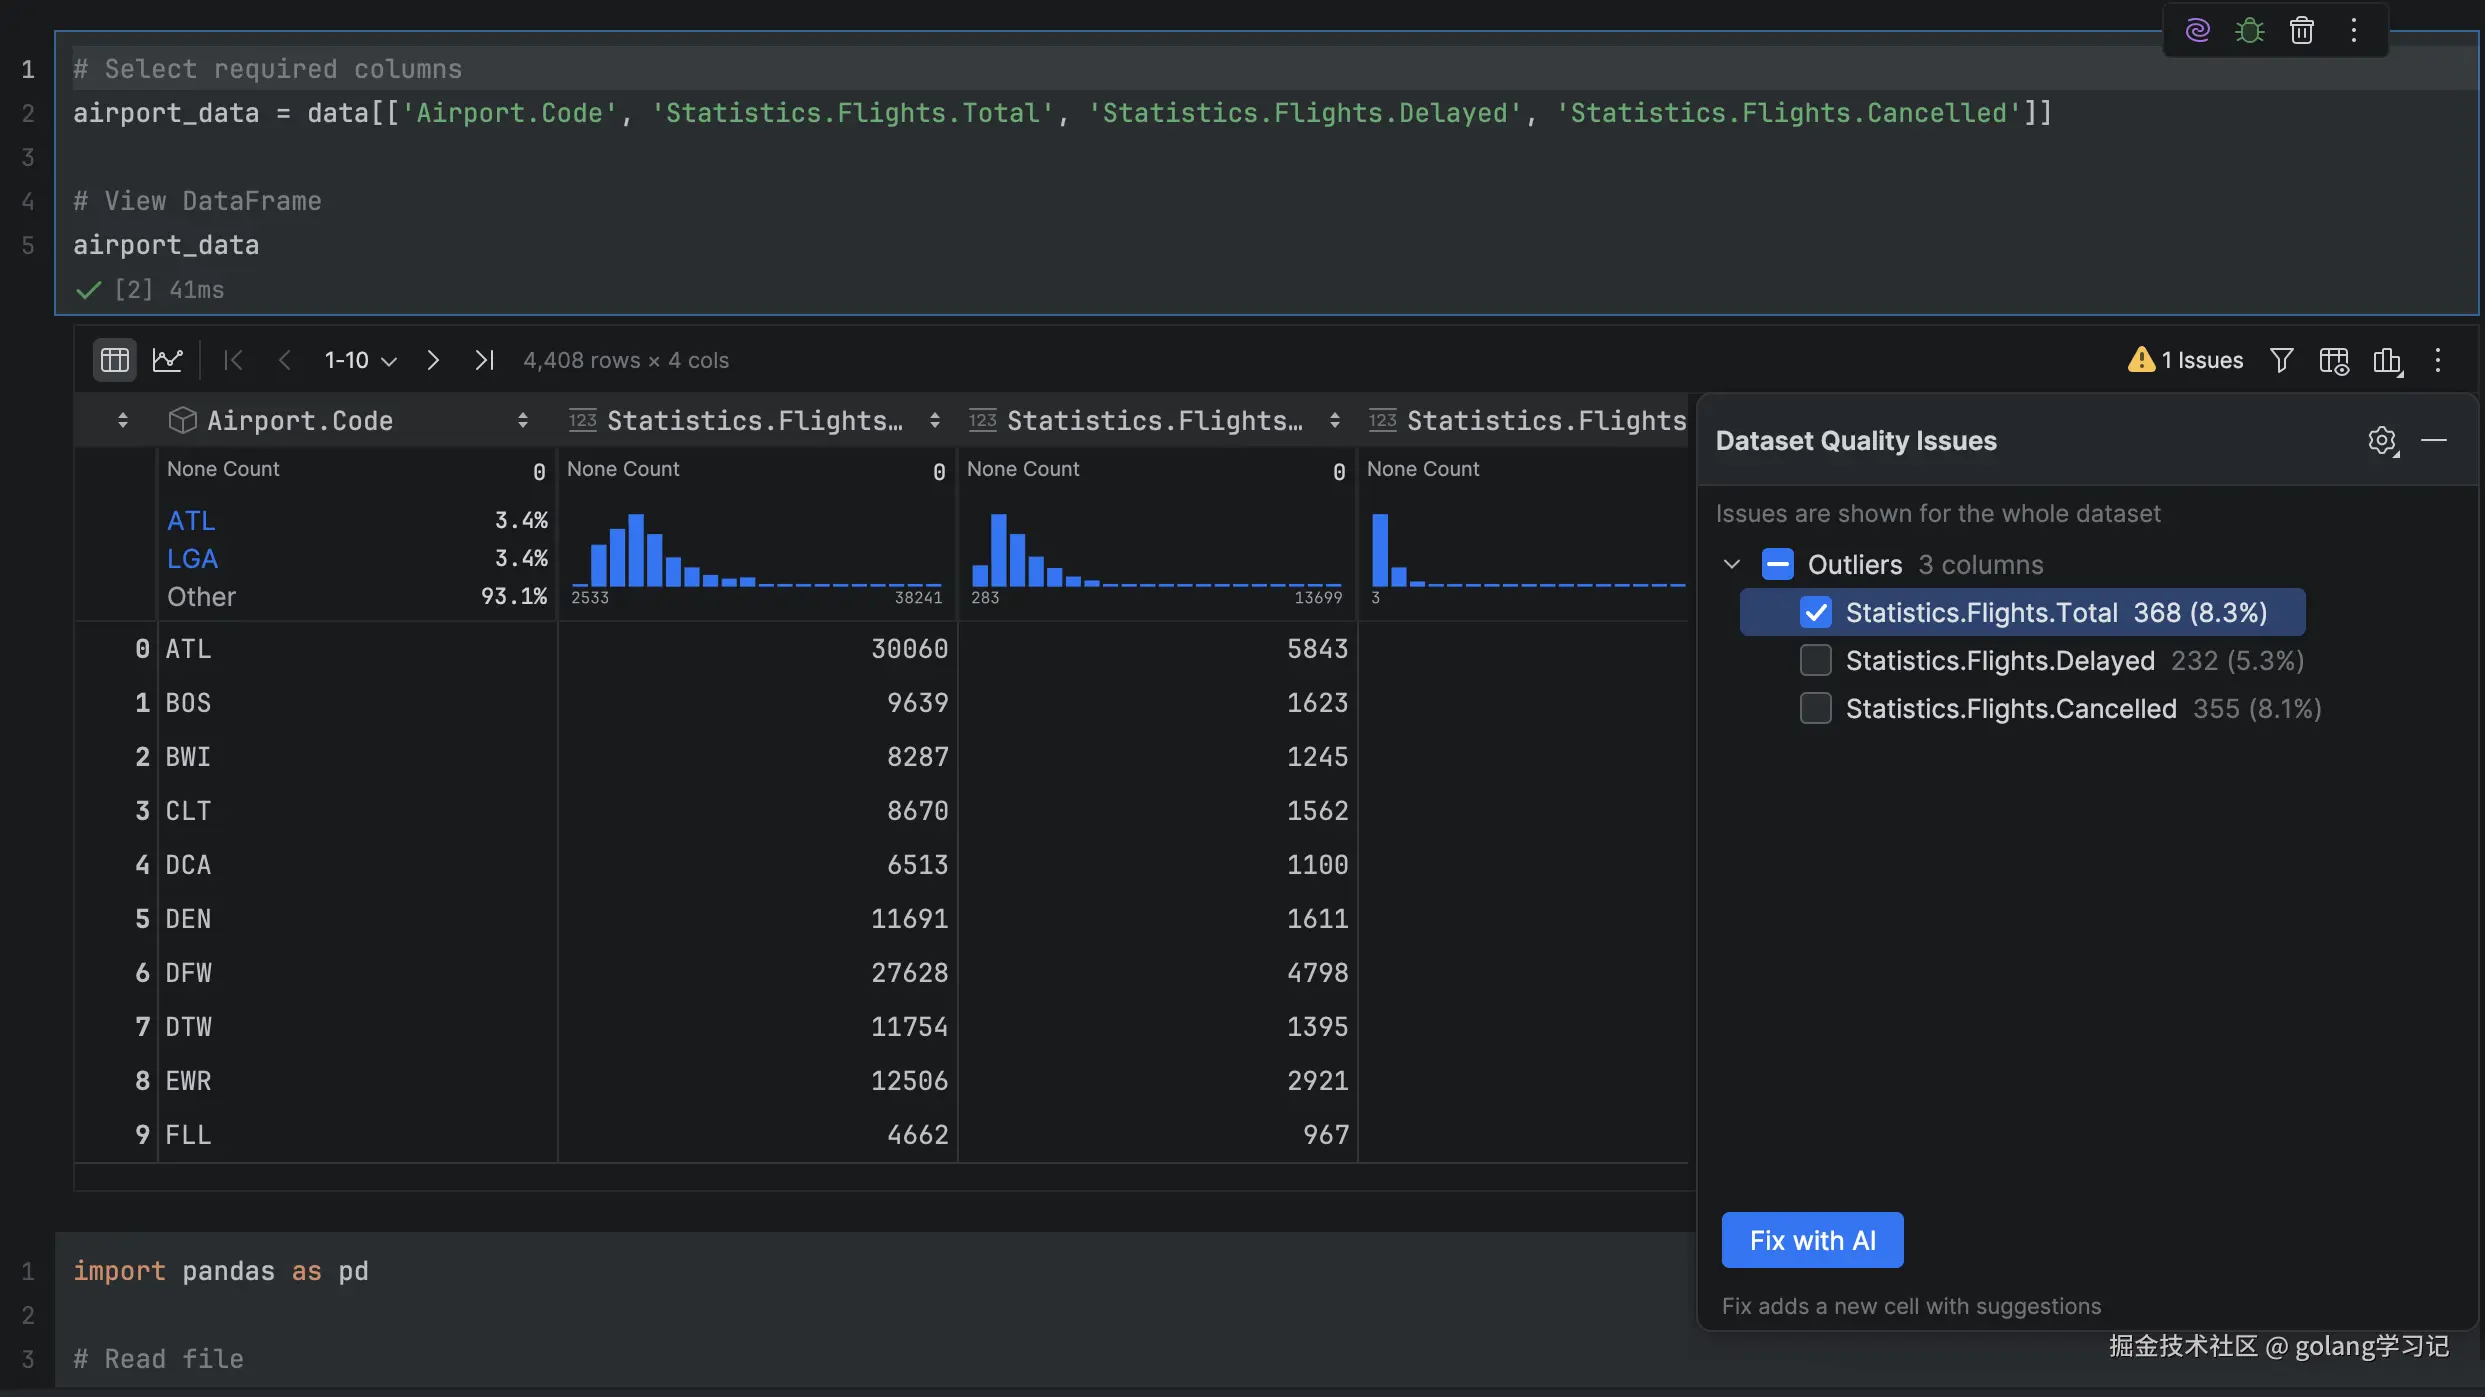Check Statistics.Flights.Delayed outlier checkbox
Image resolution: width=2485 pixels, height=1397 pixels.
[x=1816, y=660]
